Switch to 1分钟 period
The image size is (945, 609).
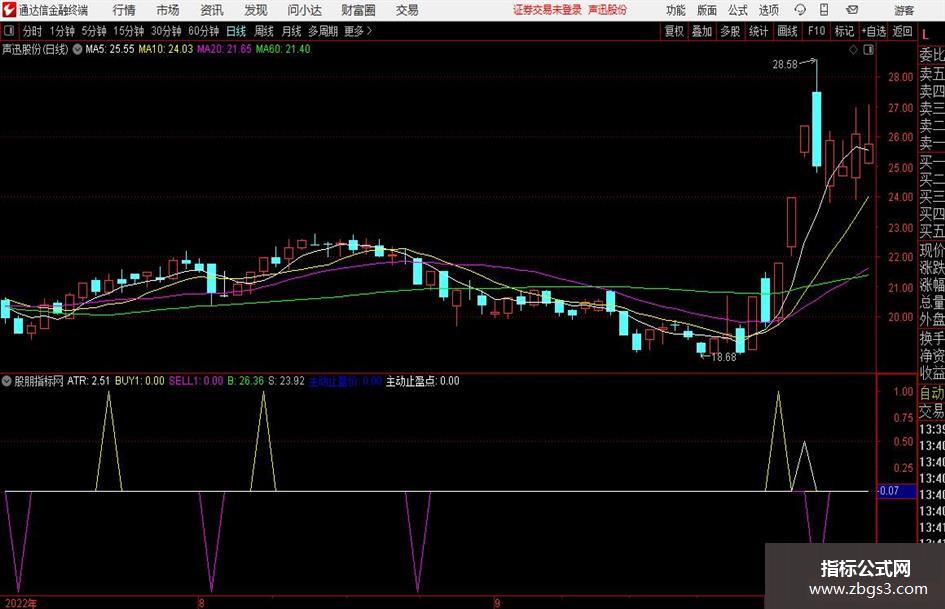[x=61, y=31]
